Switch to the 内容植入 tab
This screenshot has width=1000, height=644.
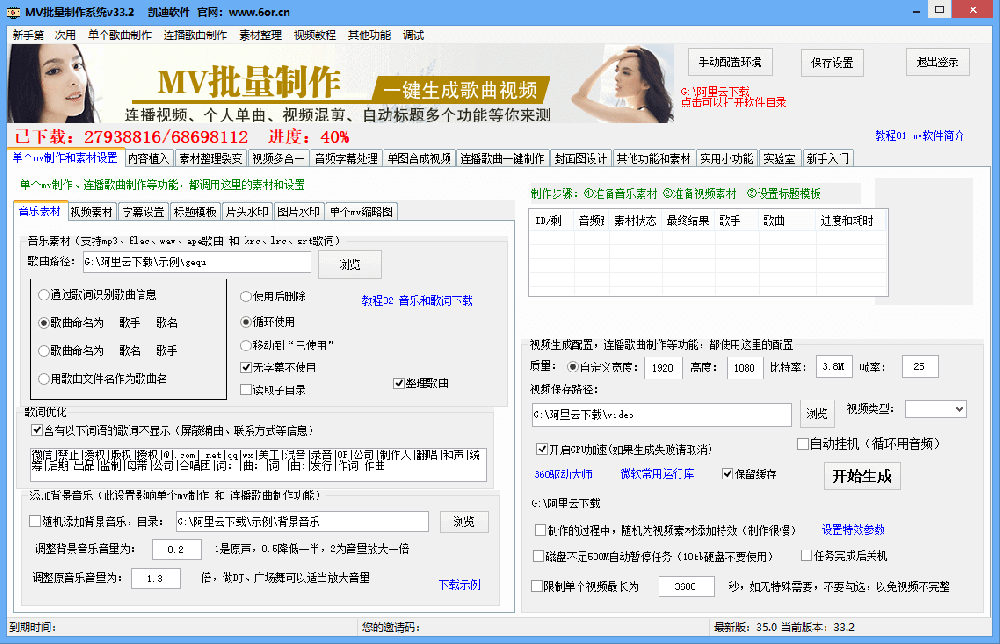click(x=148, y=158)
